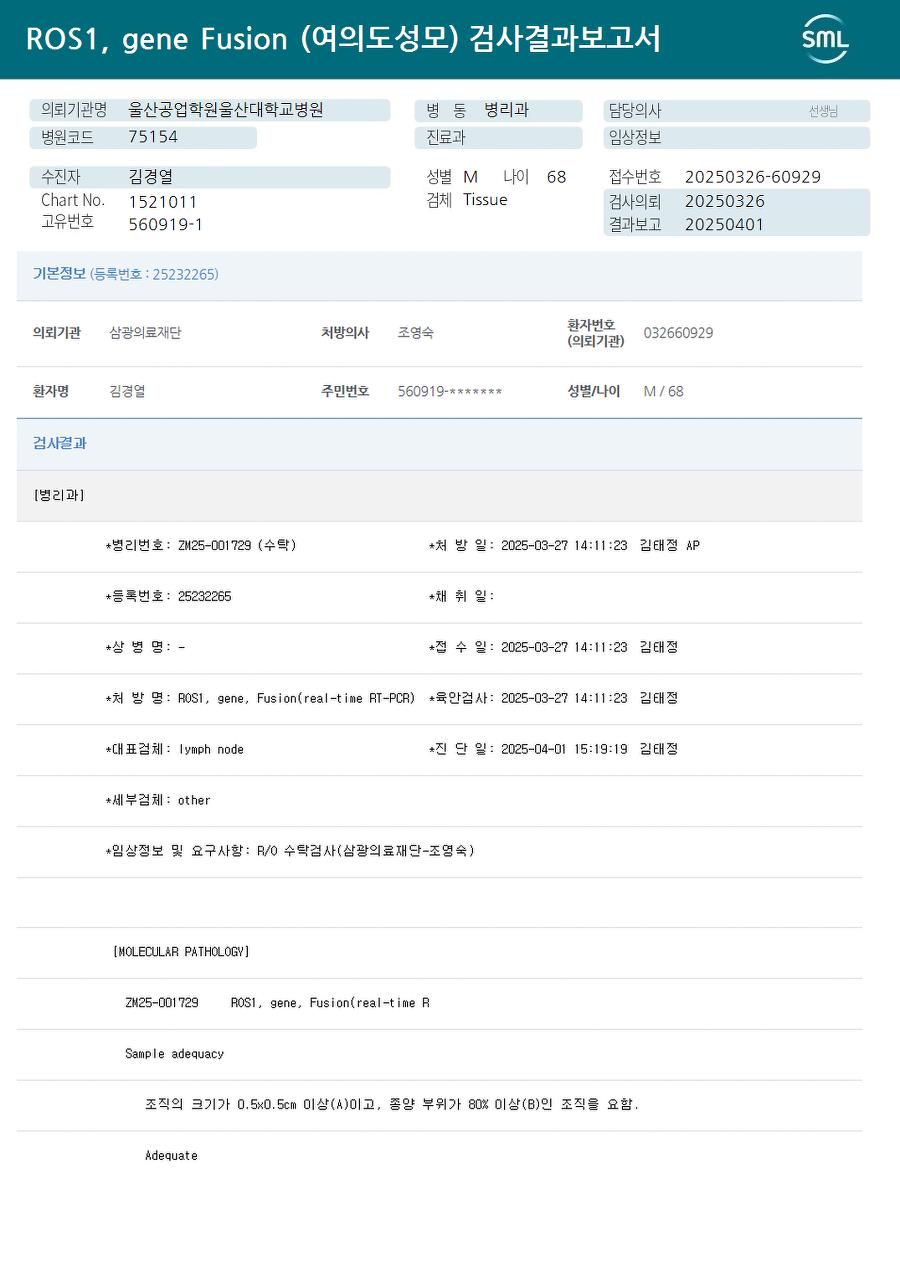The height and width of the screenshot is (1271, 900).
Task: Click 대표검체 value lymph node
Action: 211,750
